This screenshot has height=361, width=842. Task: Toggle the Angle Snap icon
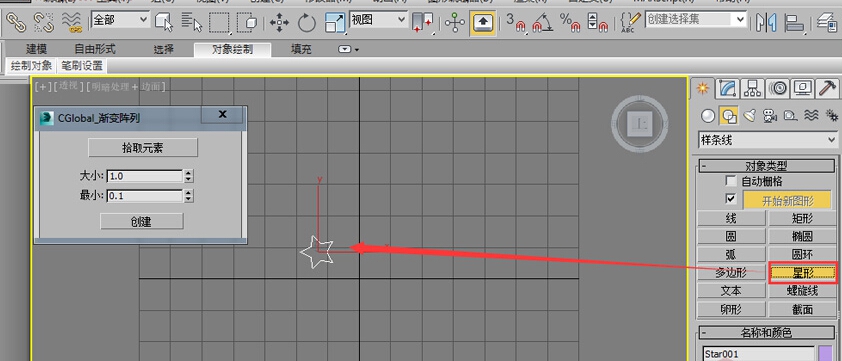click(543, 23)
